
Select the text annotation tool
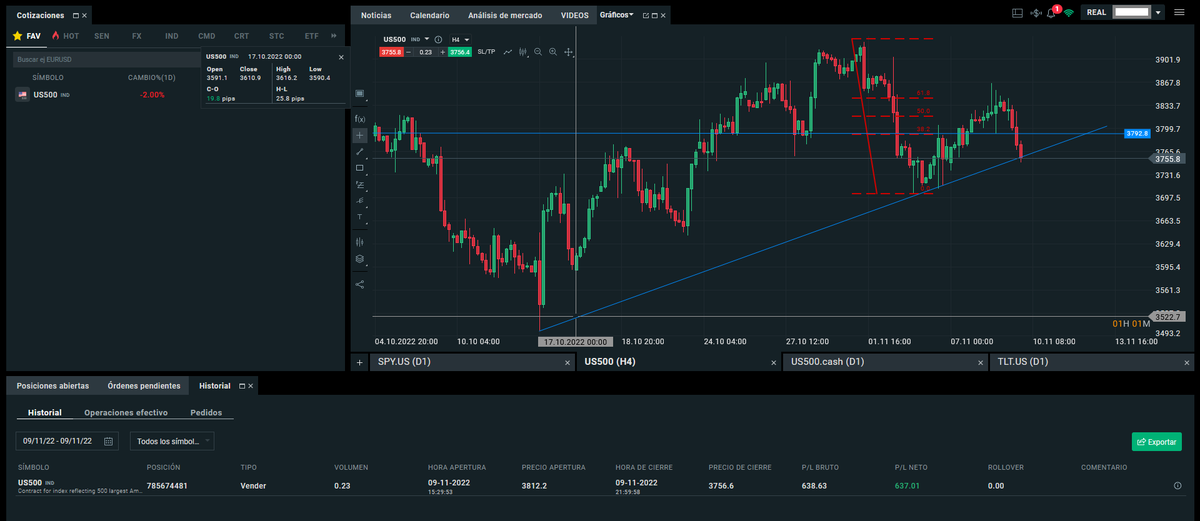point(360,216)
